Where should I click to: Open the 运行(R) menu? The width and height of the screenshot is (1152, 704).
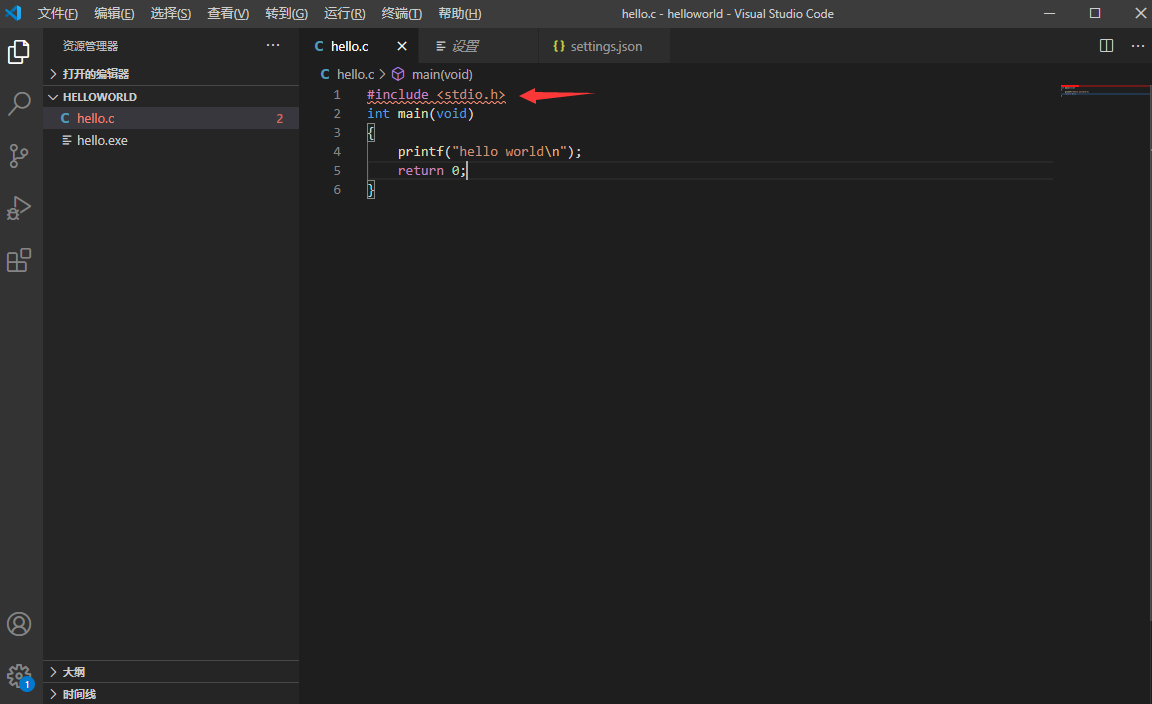pos(345,13)
